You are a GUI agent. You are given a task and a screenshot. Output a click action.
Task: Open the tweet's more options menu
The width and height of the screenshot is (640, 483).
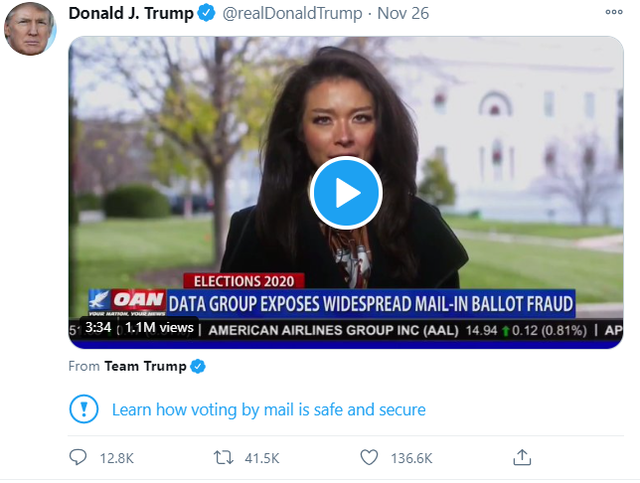[614, 14]
